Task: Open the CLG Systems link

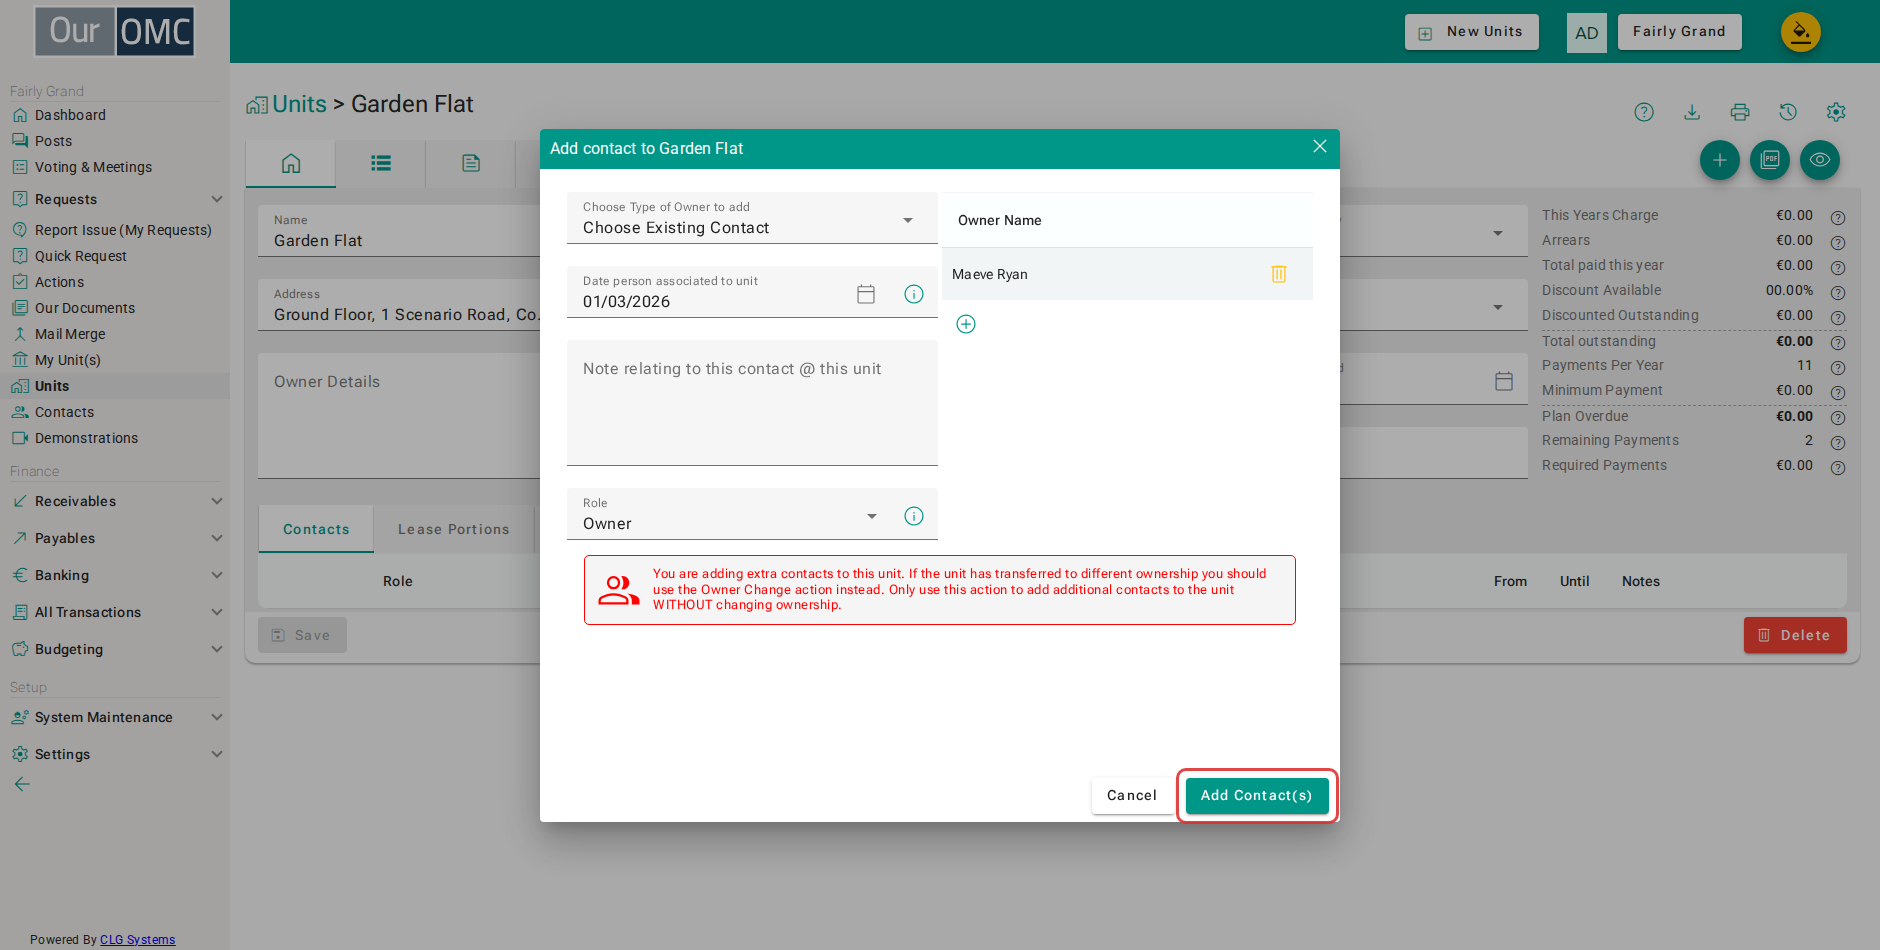Action: click(137, 940)
